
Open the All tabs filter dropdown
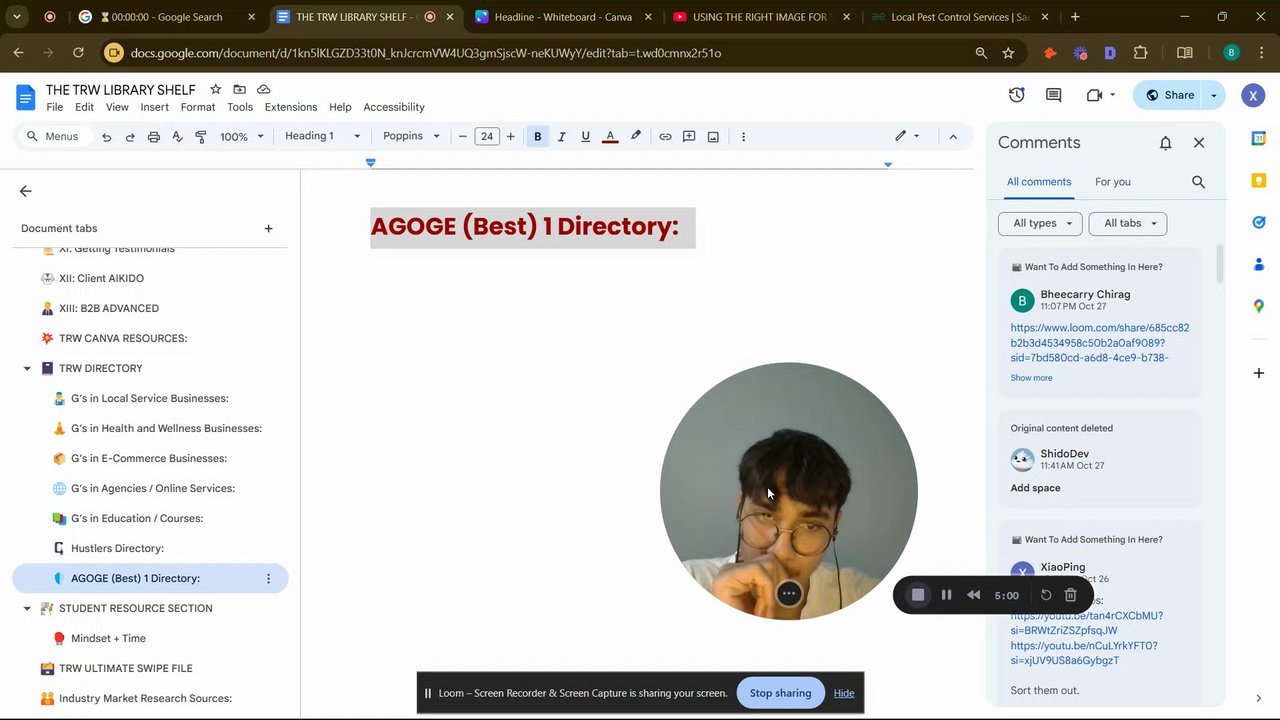click(1130, 223)
